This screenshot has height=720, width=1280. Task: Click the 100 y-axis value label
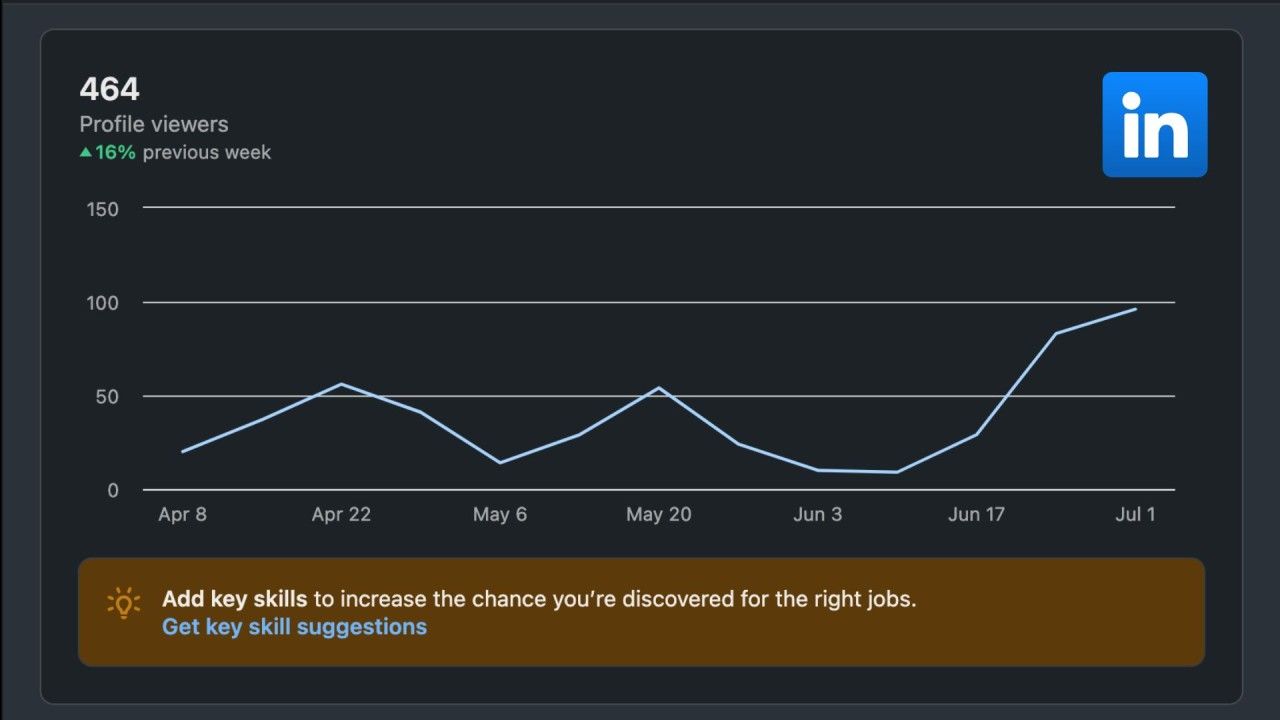coord(103,303)
